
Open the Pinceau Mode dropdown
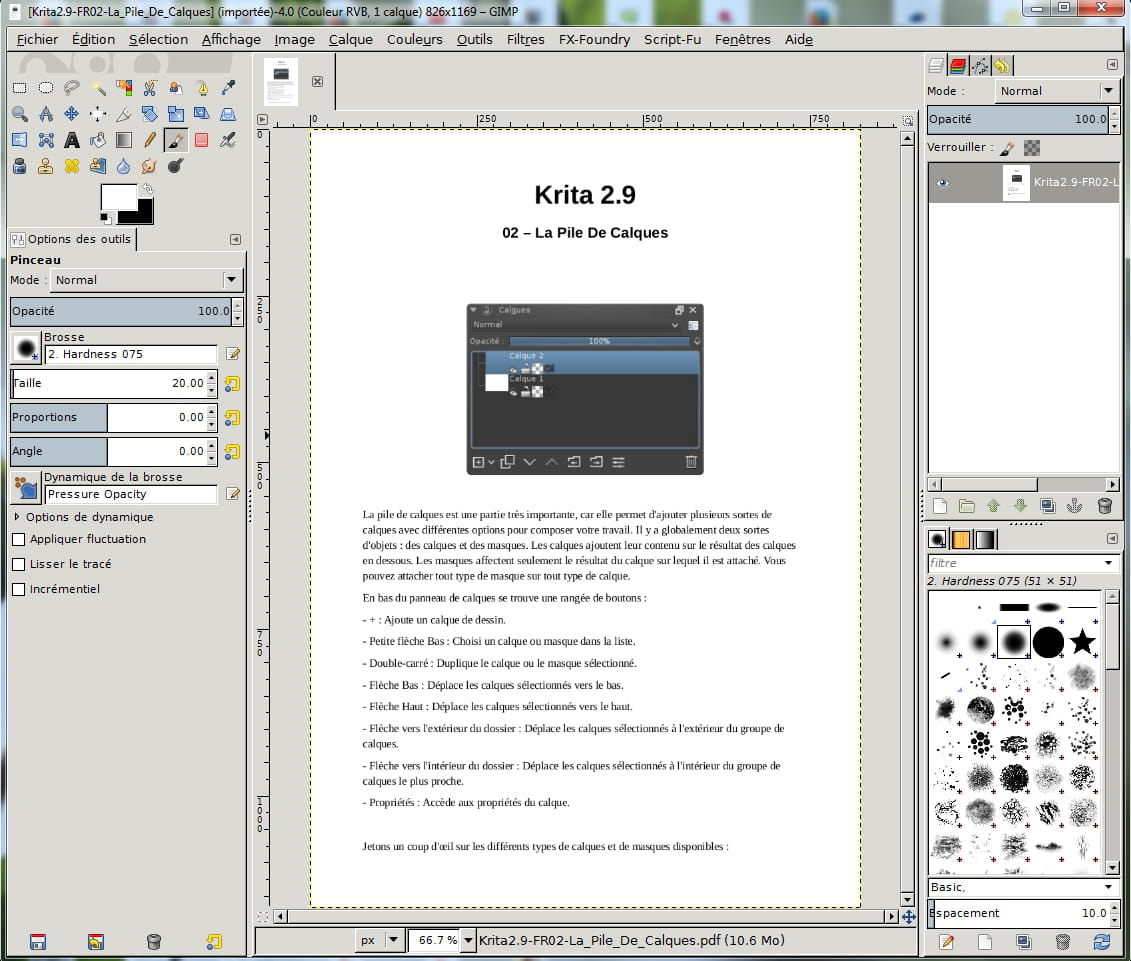pos(146,280)
